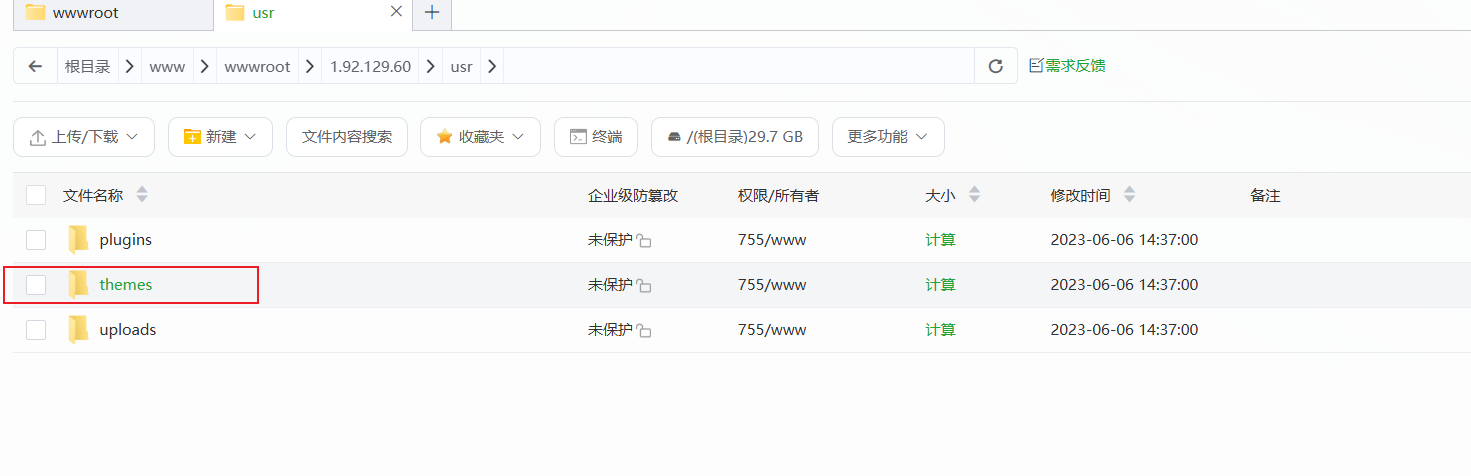Open the themes folder icon

pyautogui.click(x=78, y=285)
